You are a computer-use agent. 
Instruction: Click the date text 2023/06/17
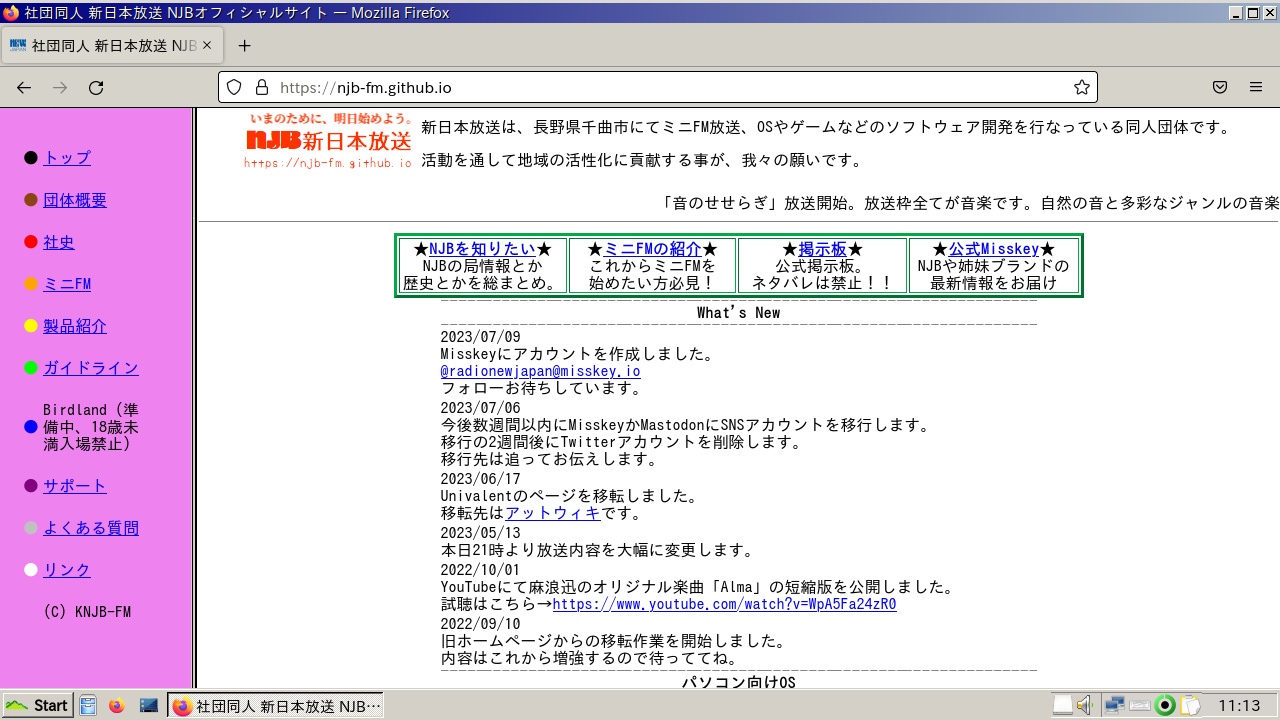click(481, 478)
